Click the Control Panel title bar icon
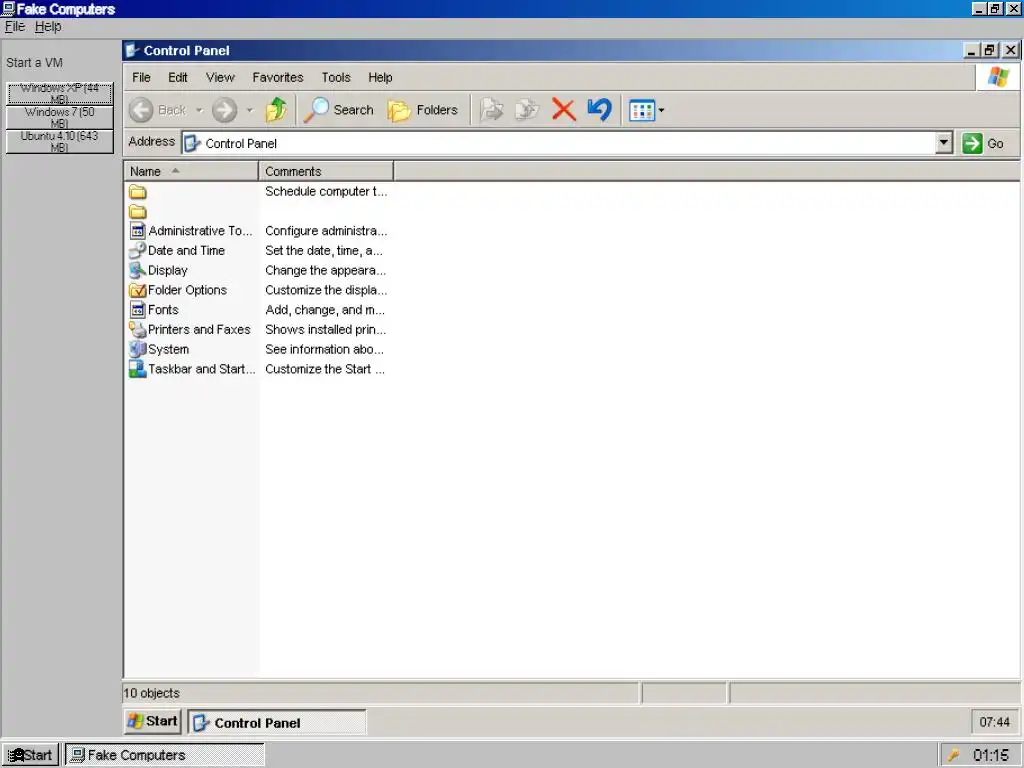Screen dimensions: 1024x768 point(132,50)
